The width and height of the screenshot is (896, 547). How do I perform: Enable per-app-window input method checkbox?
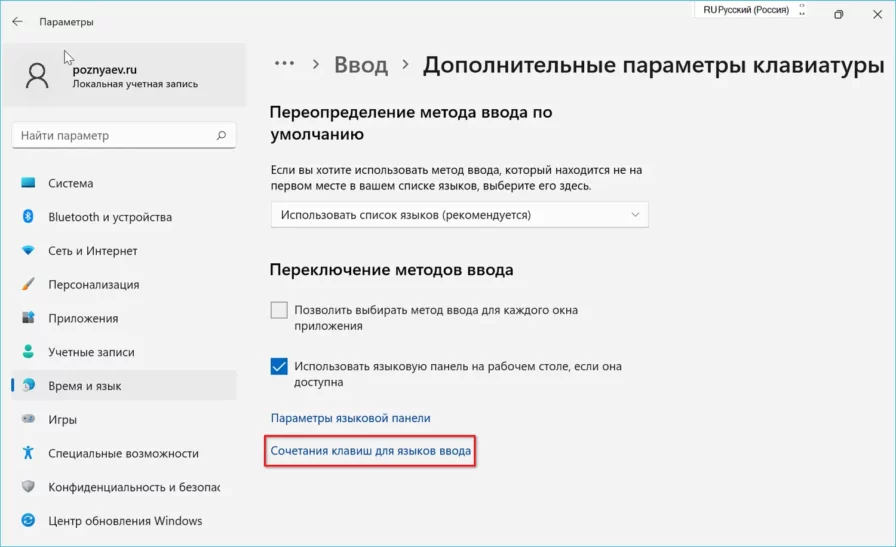pyautogui.click(x=279, y=310)
